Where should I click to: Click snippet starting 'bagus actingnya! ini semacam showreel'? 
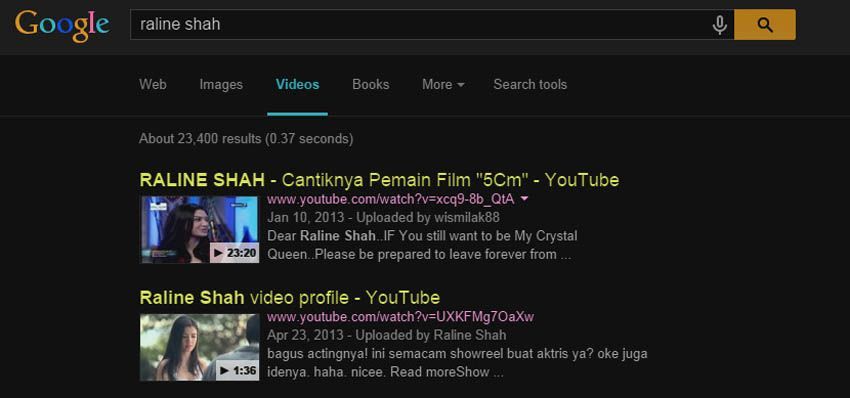[457, 363]
